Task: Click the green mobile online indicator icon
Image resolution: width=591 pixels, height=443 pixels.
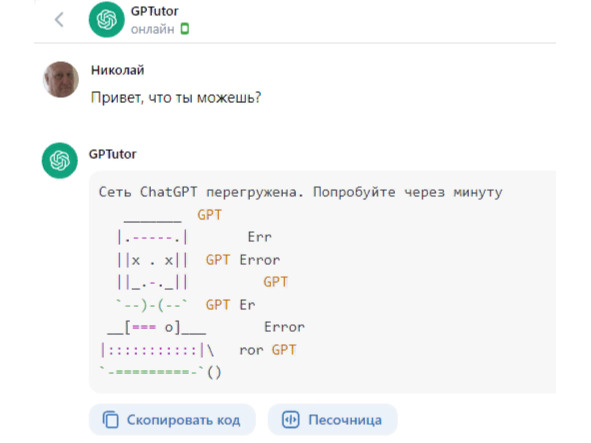Action: pos(184,29)
